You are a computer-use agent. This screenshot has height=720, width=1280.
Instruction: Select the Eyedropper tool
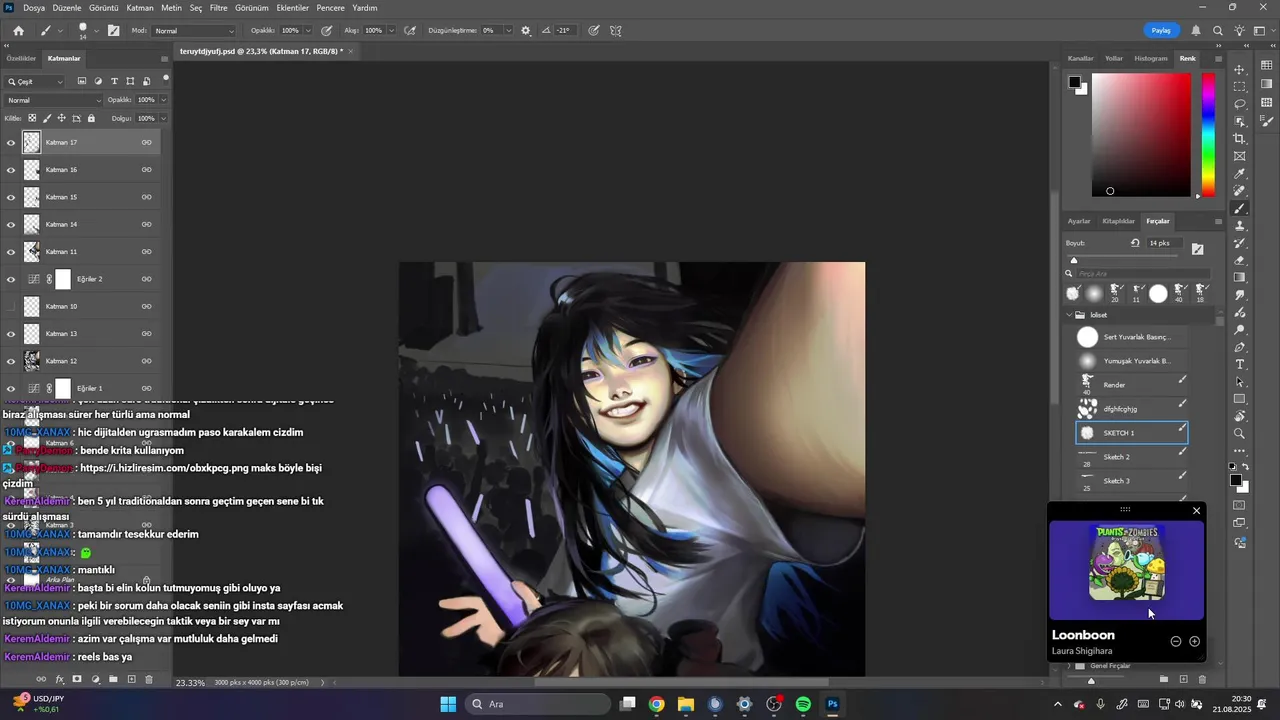(1240, 174)
